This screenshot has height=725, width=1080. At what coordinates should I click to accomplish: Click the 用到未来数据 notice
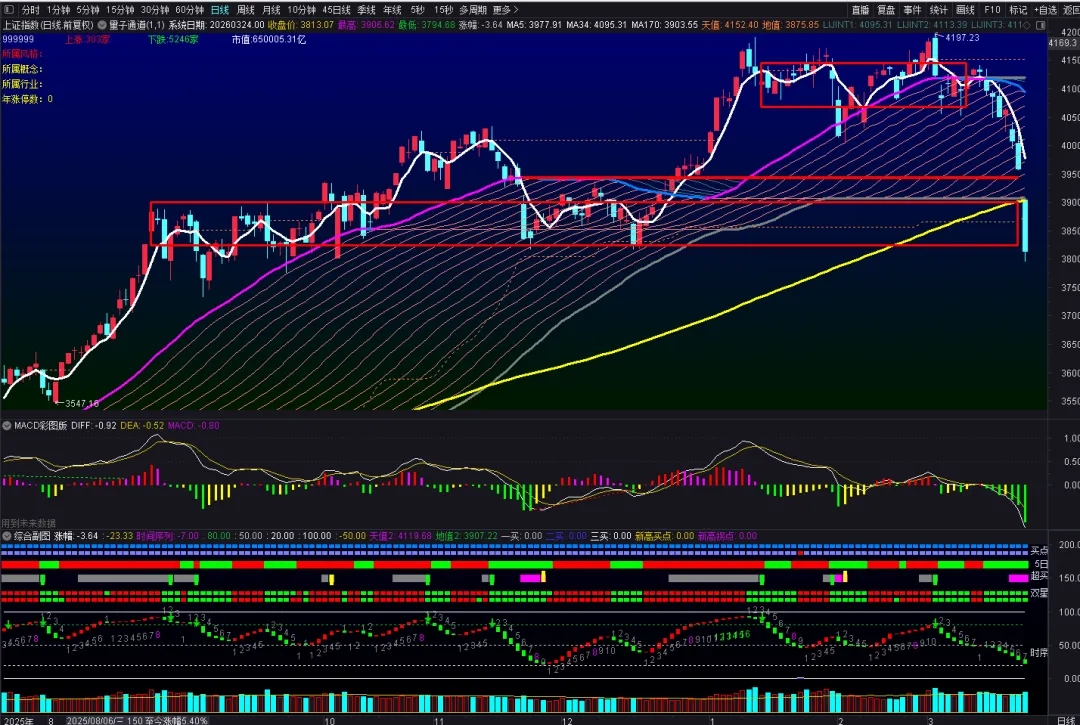[29, 523]
